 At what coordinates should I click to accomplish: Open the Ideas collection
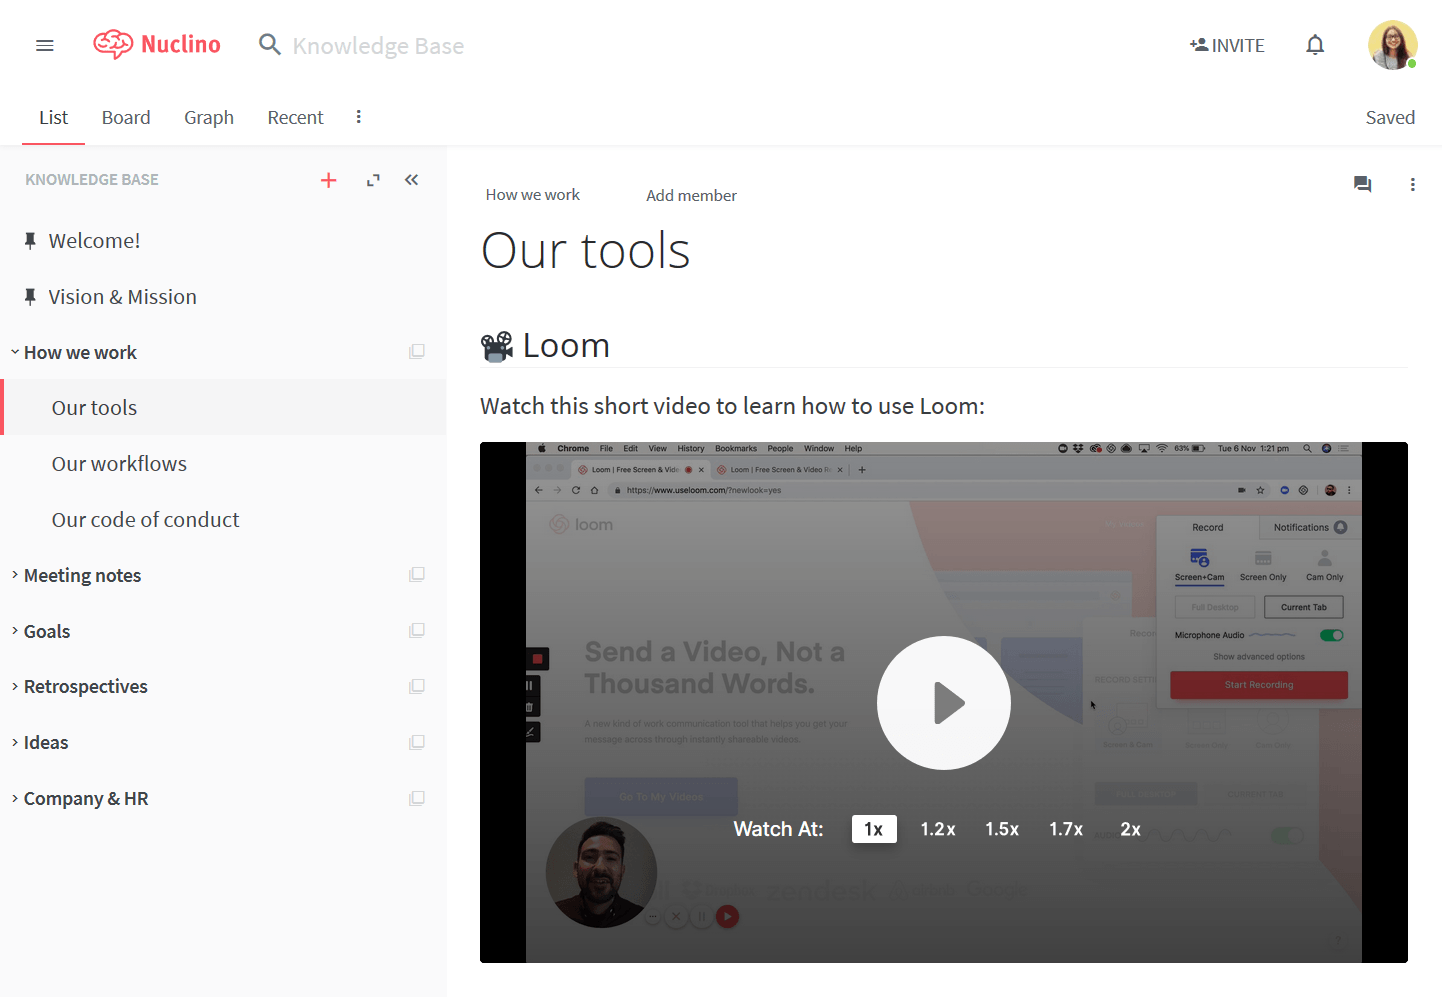pyautogui.click(x=46, y=743)
